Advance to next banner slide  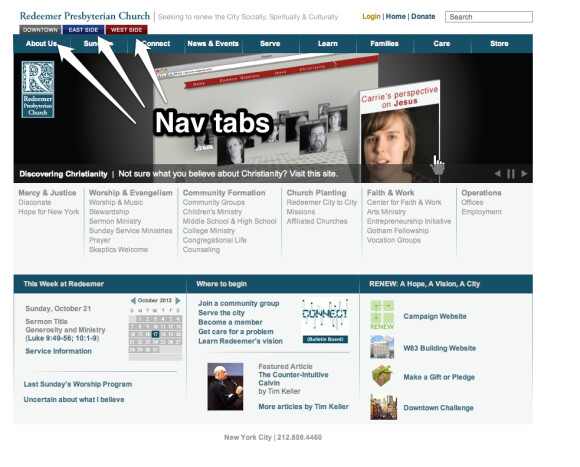coord(524,173)
